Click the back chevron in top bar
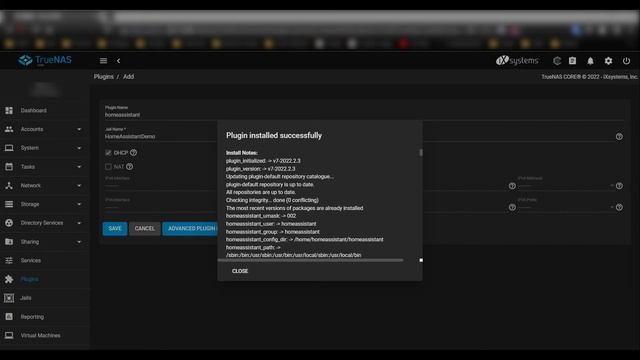 click(118, 61)
